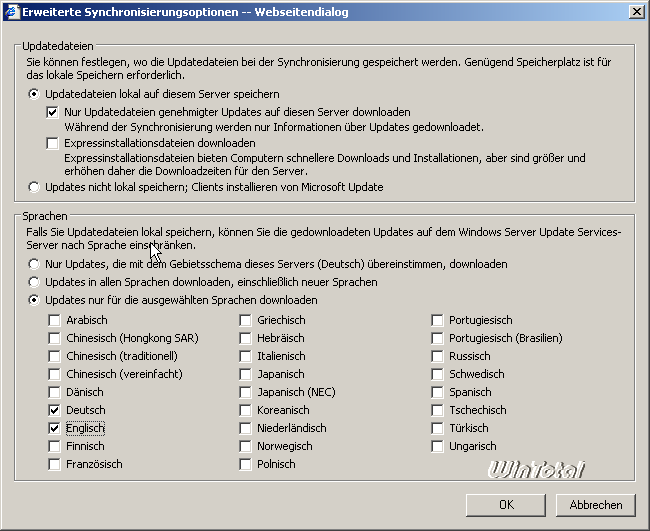Tick the Polnisch checkbox
The width and height of the screenshot is (650, 531).
point(245,464)
